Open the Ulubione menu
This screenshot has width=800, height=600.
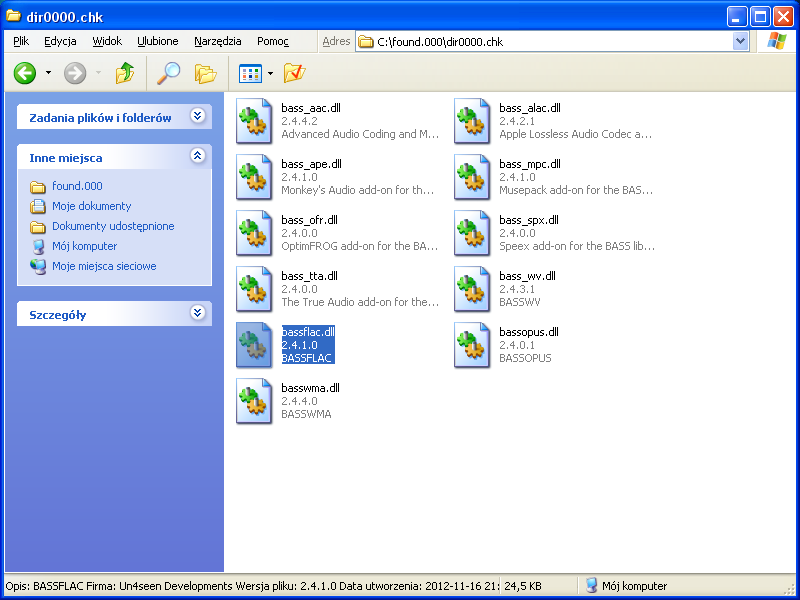(x=158, y=41)
